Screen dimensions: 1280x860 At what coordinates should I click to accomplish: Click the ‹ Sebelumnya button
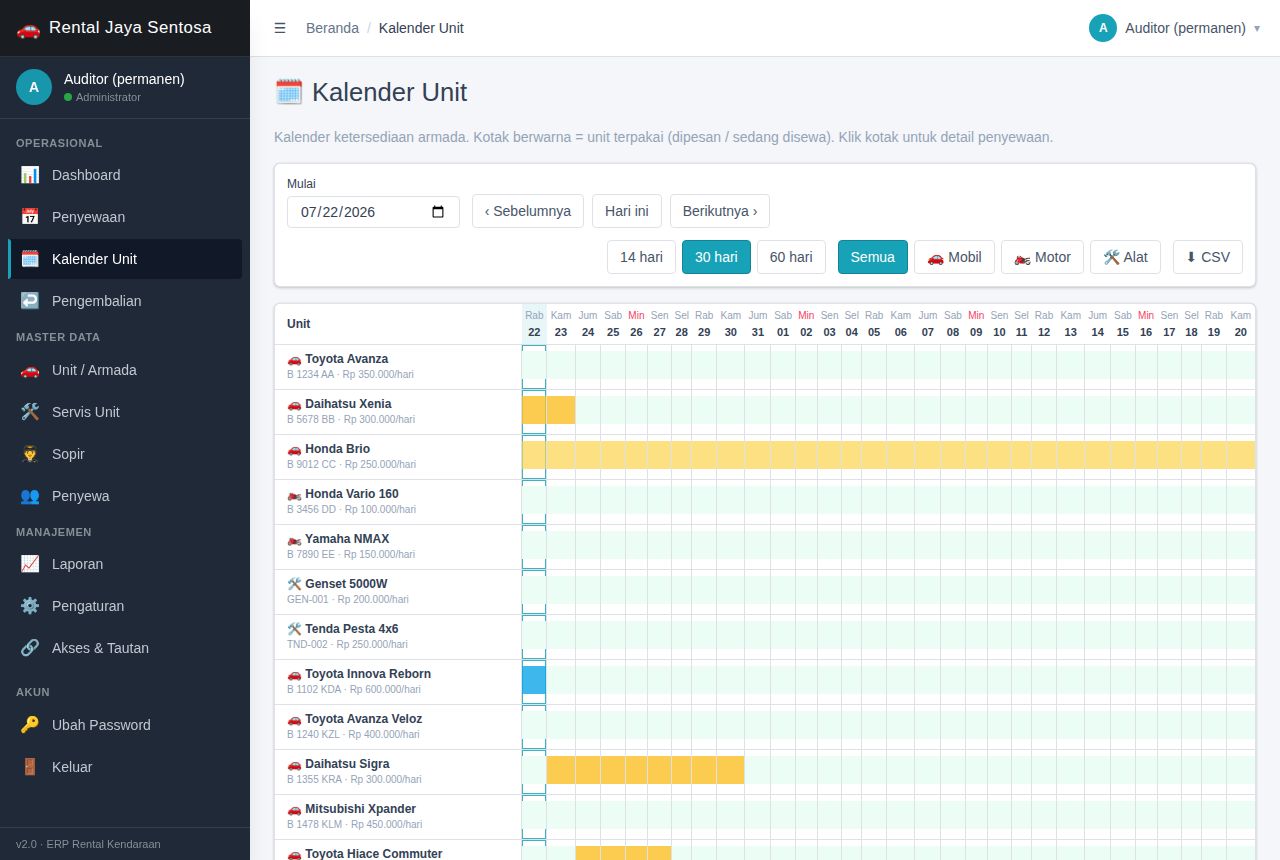pos(528,211)
